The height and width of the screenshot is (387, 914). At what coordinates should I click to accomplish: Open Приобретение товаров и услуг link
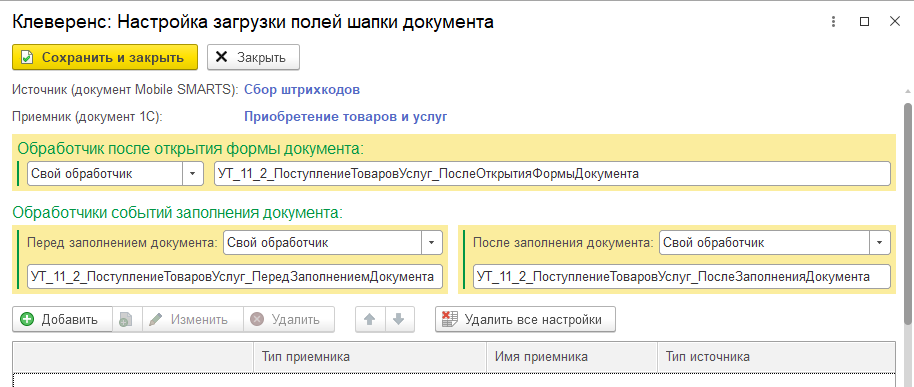[346, 117]
